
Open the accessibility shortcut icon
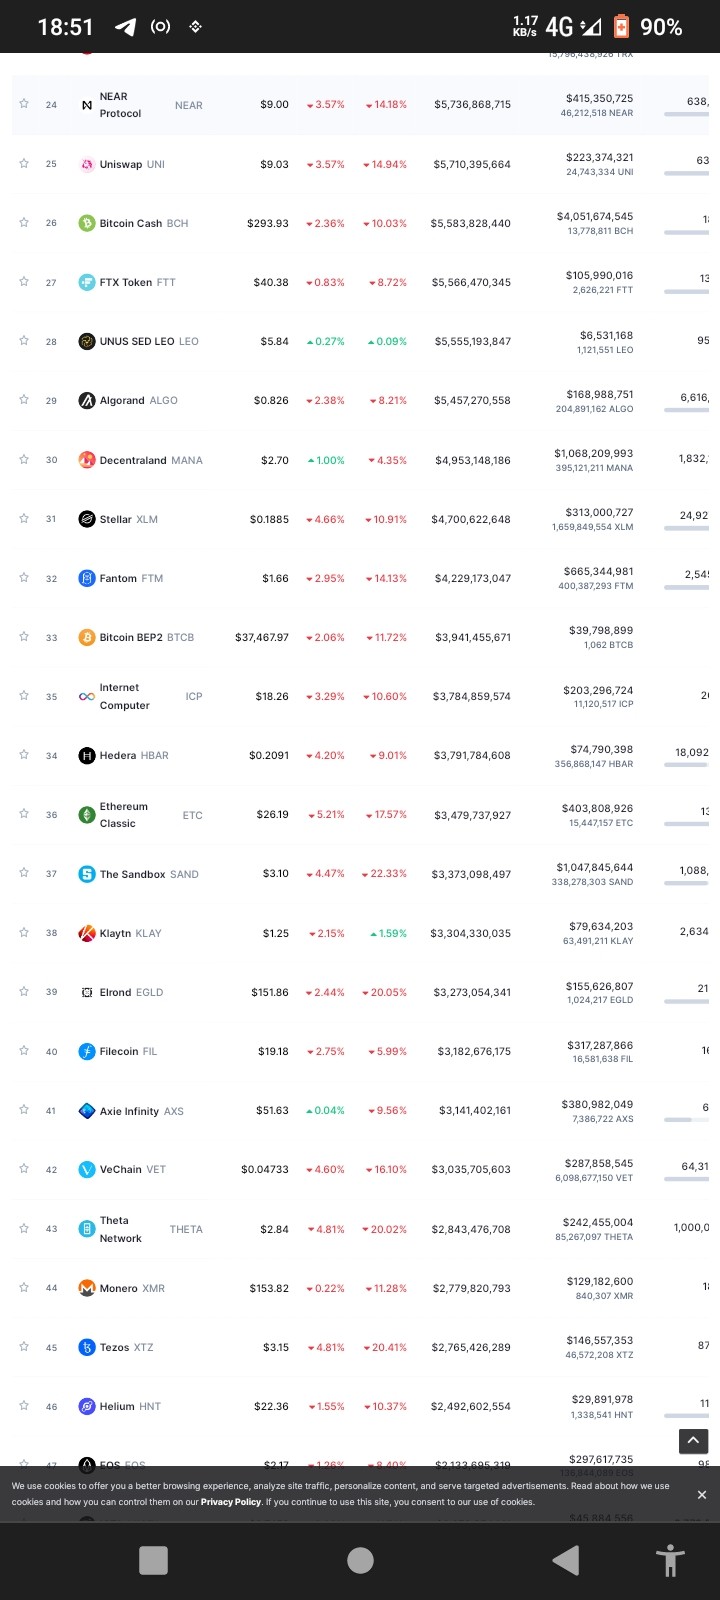pos(670,1560)
